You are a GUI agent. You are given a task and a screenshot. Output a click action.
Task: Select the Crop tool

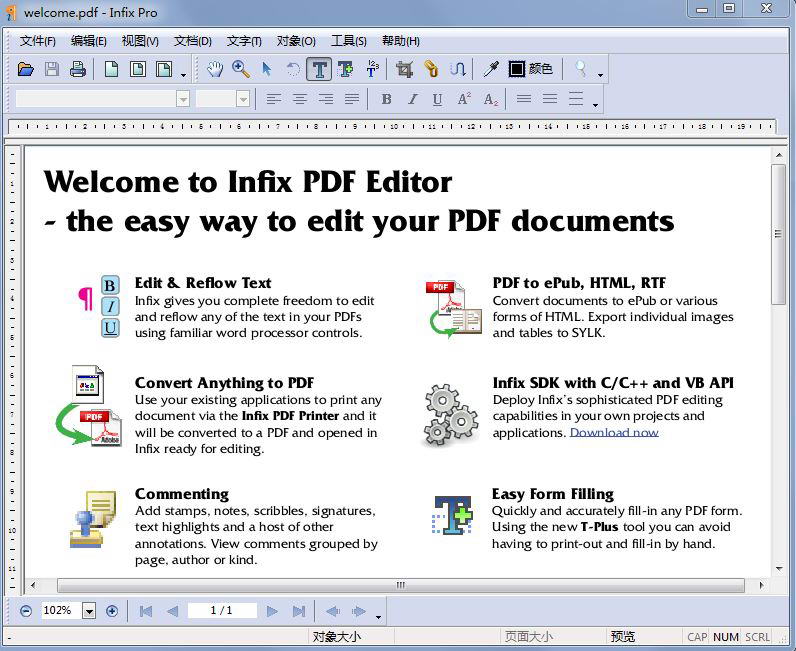(404, 69)
